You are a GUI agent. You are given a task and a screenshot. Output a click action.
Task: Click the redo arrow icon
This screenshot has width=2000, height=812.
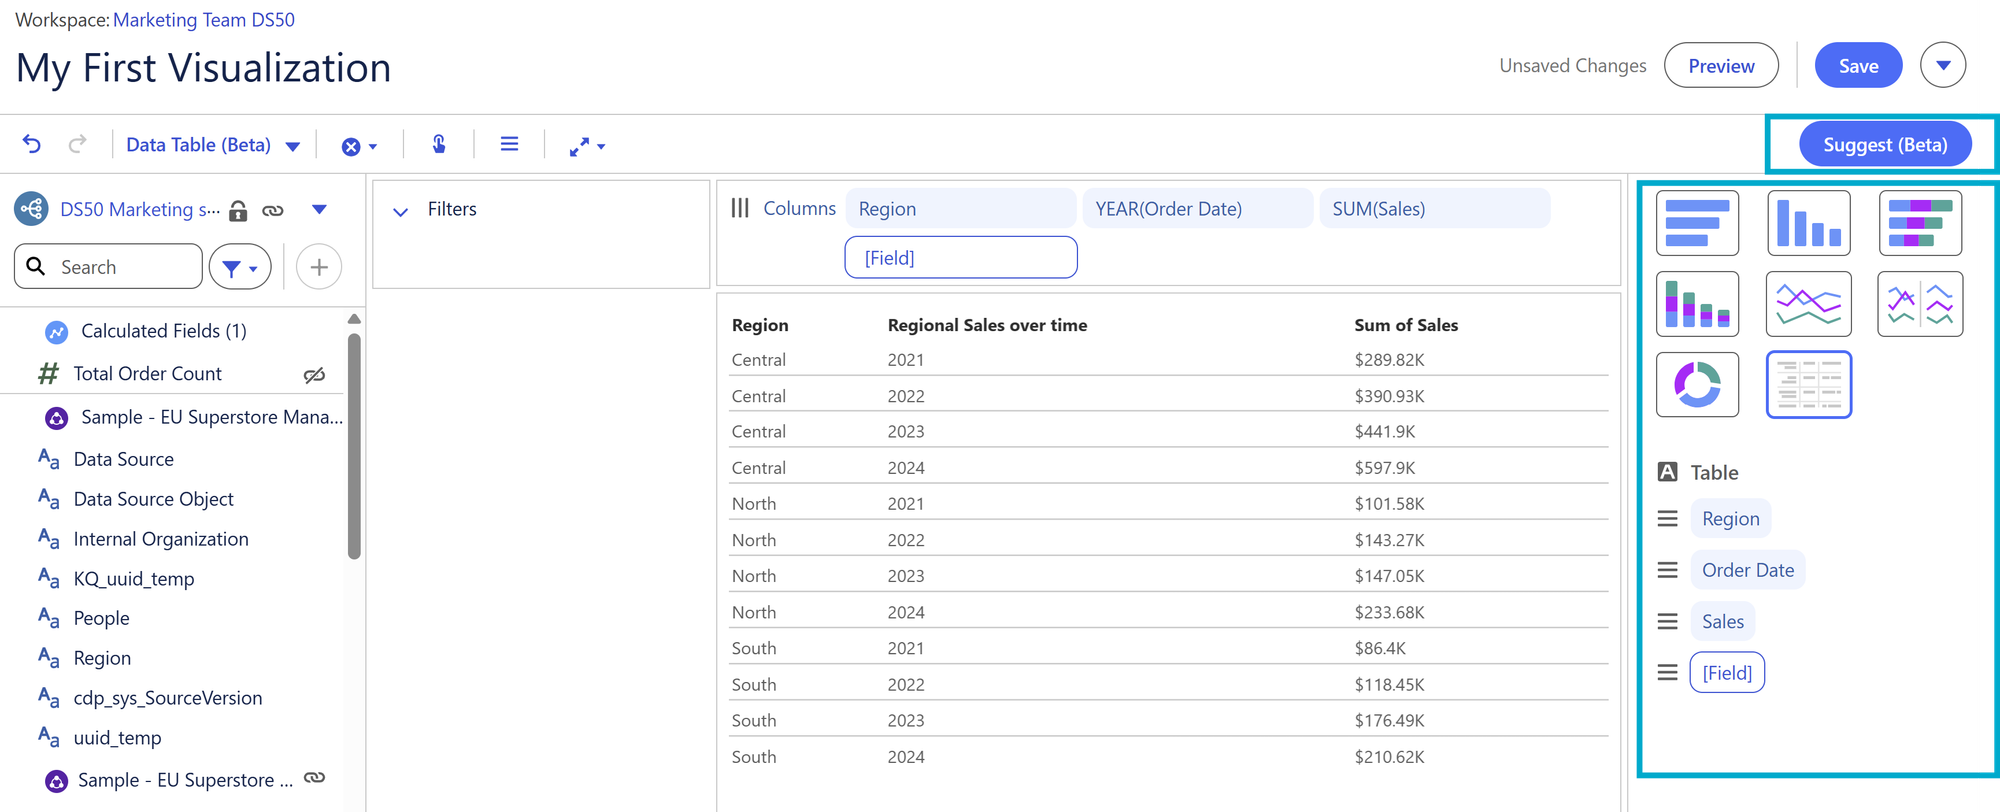[x=77, y=144]
